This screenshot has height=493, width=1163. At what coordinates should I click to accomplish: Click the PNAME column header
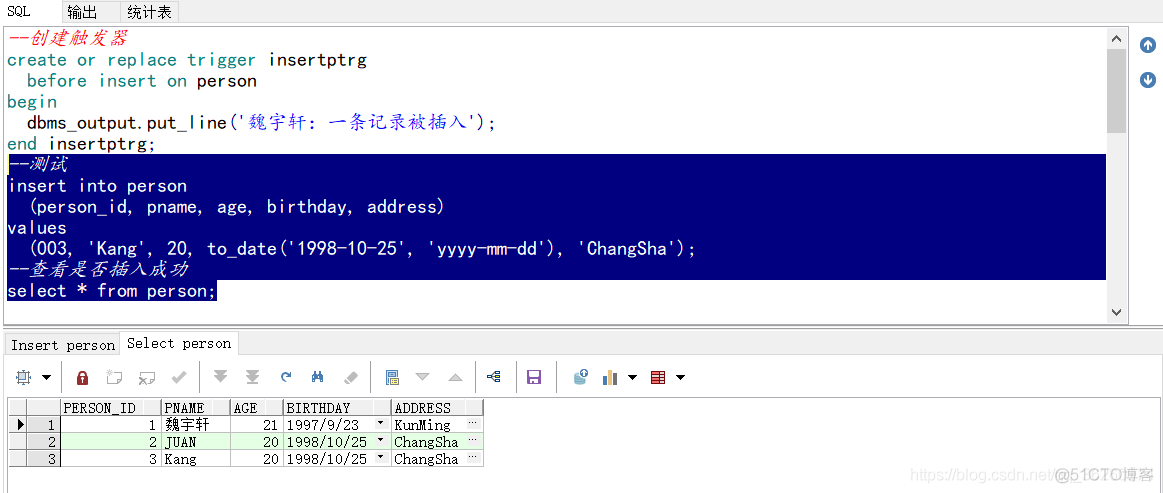tap(196, 408)
